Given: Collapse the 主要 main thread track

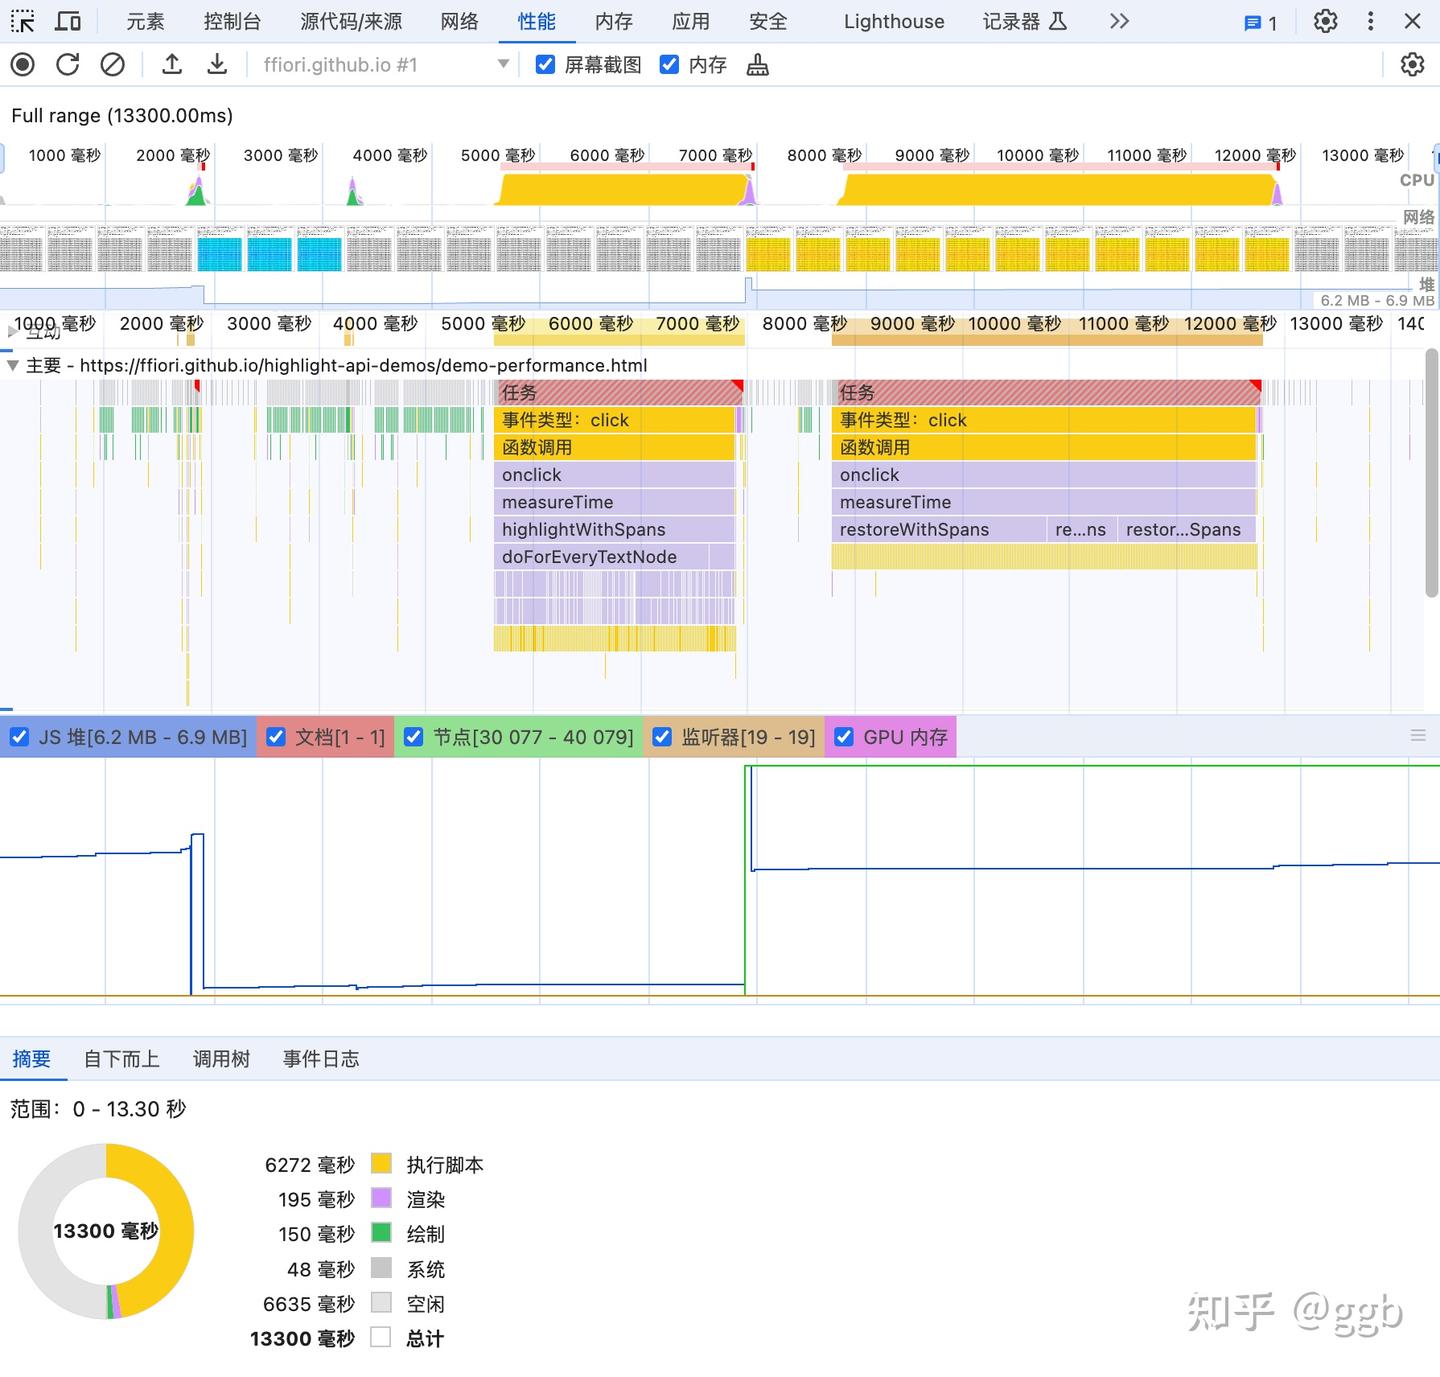Looking at the screenshot, I should (12, 366).
